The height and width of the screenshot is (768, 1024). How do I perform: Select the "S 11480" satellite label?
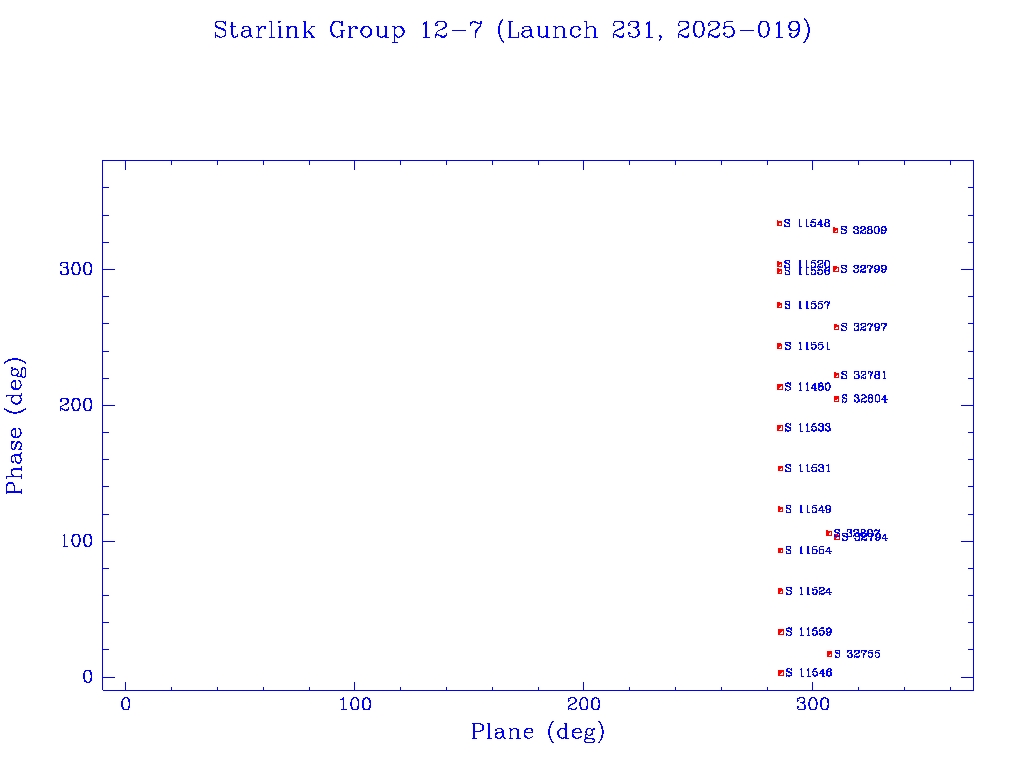(808, 387)
